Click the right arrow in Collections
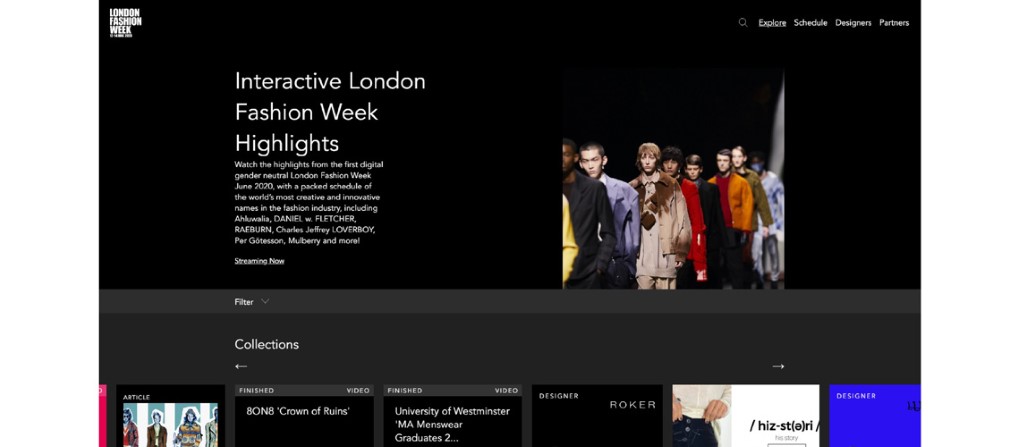Screen dimensions: 1020x447 (x=778, y=366)
